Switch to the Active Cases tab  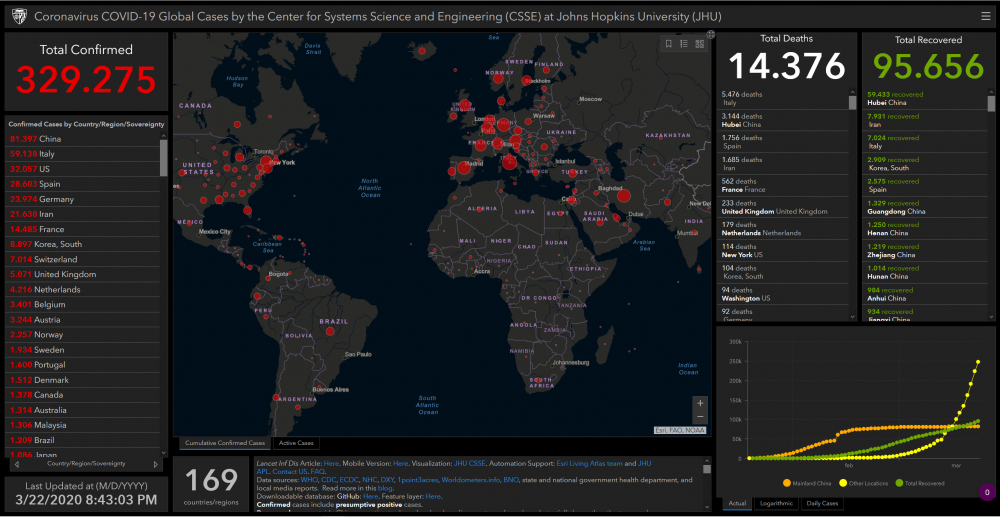point(297,443)
